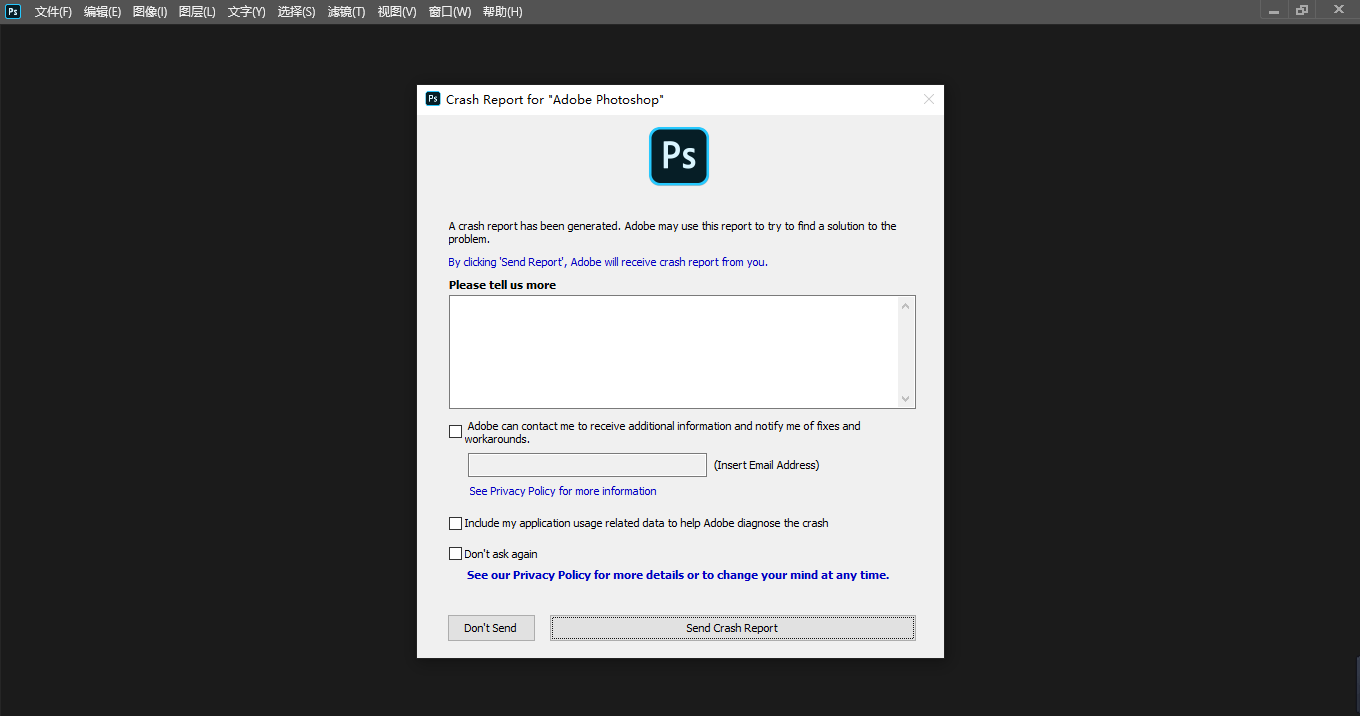Screen dimensions: 1360x716
Task: Open the 图像 menu
Action: tap(149, 12)
